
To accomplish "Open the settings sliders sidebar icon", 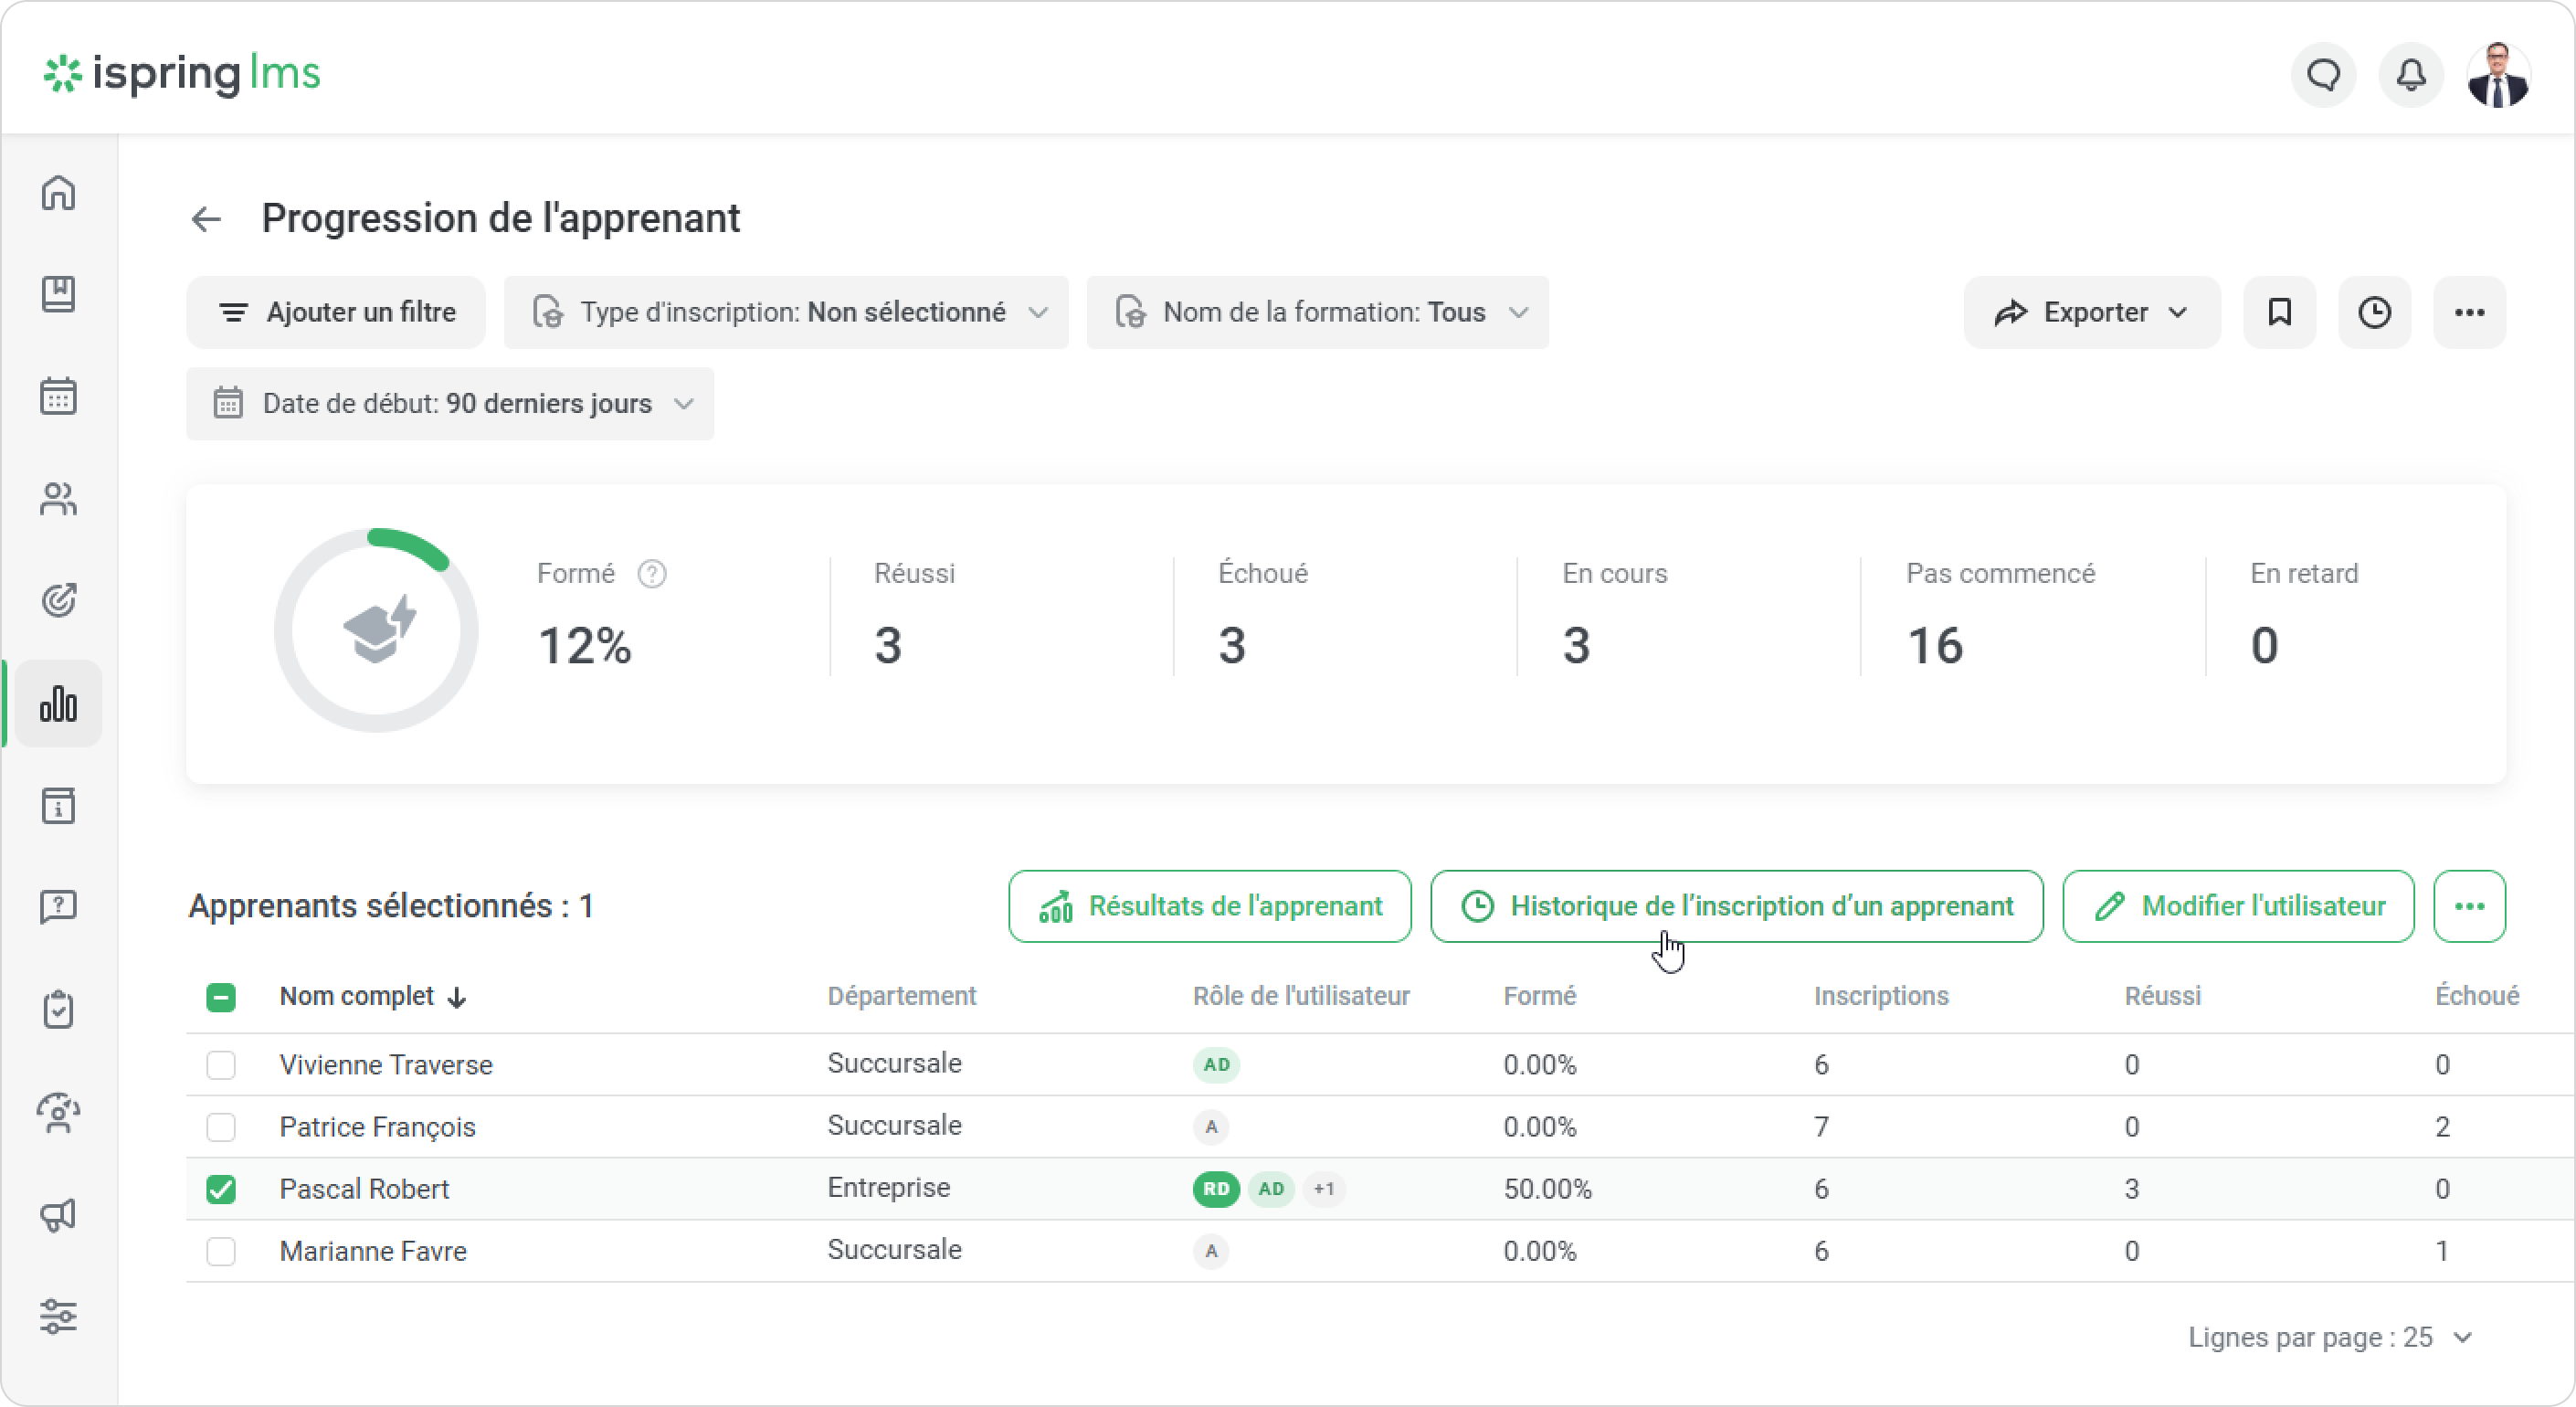I will tap(59, 1316).
